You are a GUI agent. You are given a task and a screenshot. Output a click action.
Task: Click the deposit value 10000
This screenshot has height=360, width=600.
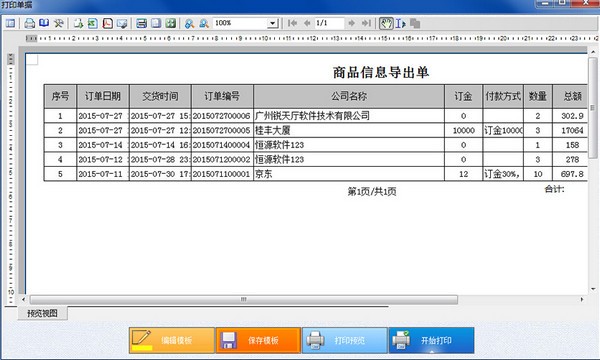click(x=463, y=130)
